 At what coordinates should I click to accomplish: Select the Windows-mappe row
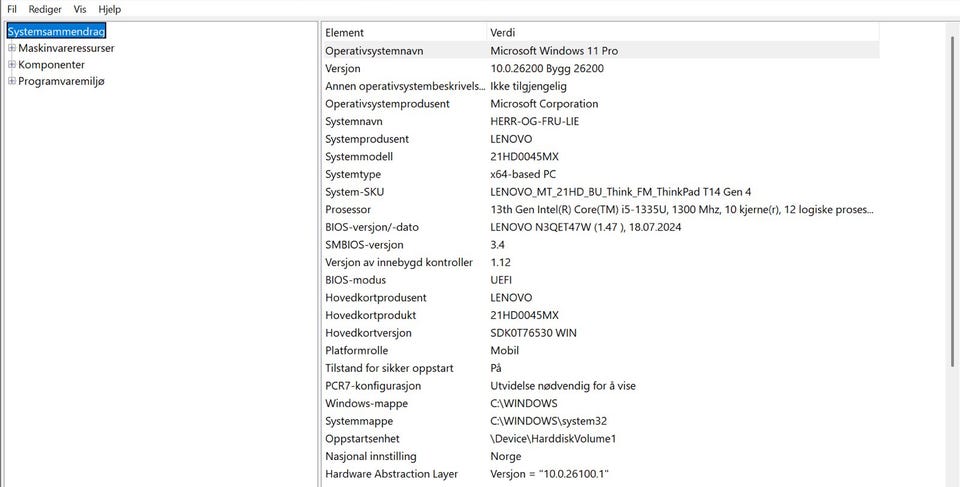point(601,404)
